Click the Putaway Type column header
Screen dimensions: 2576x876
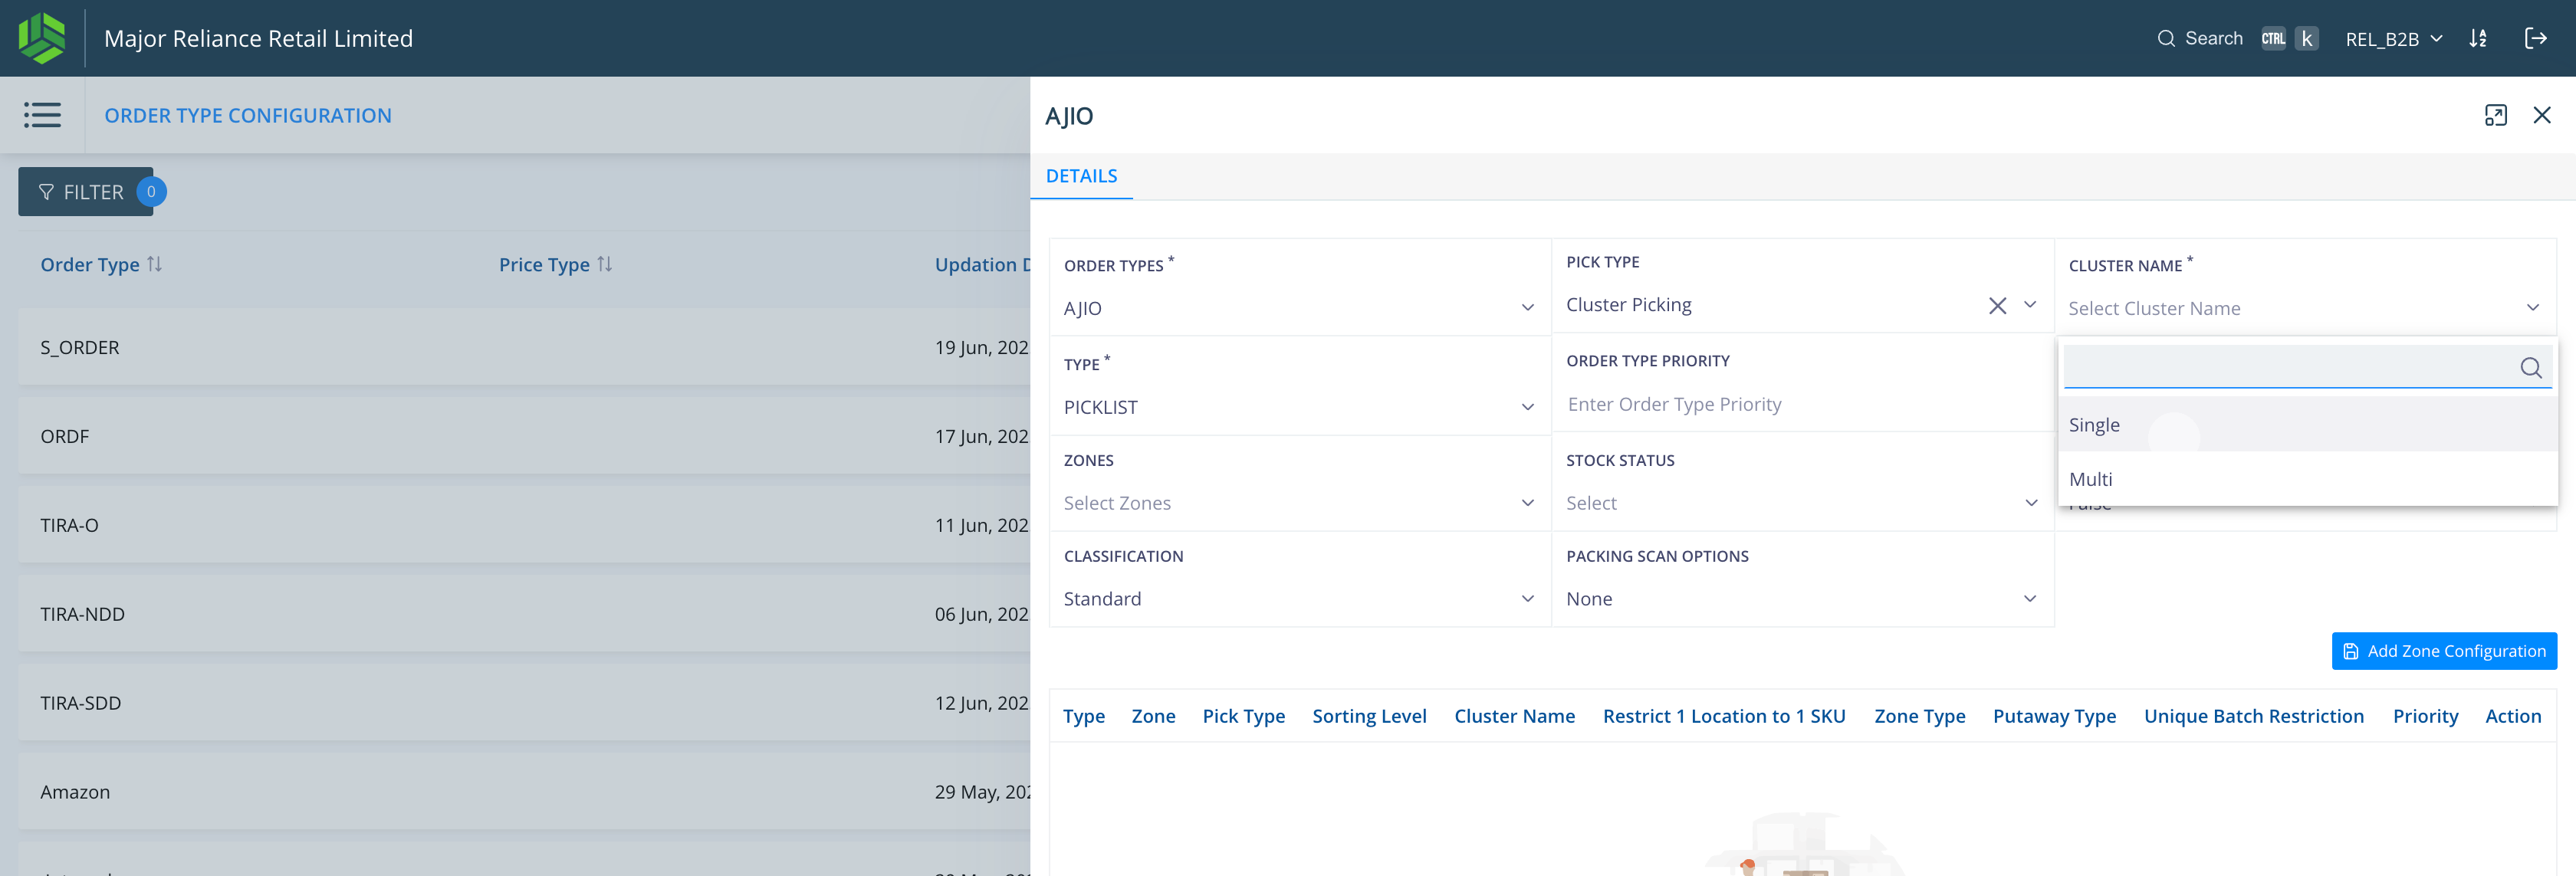pos(2054,716)
